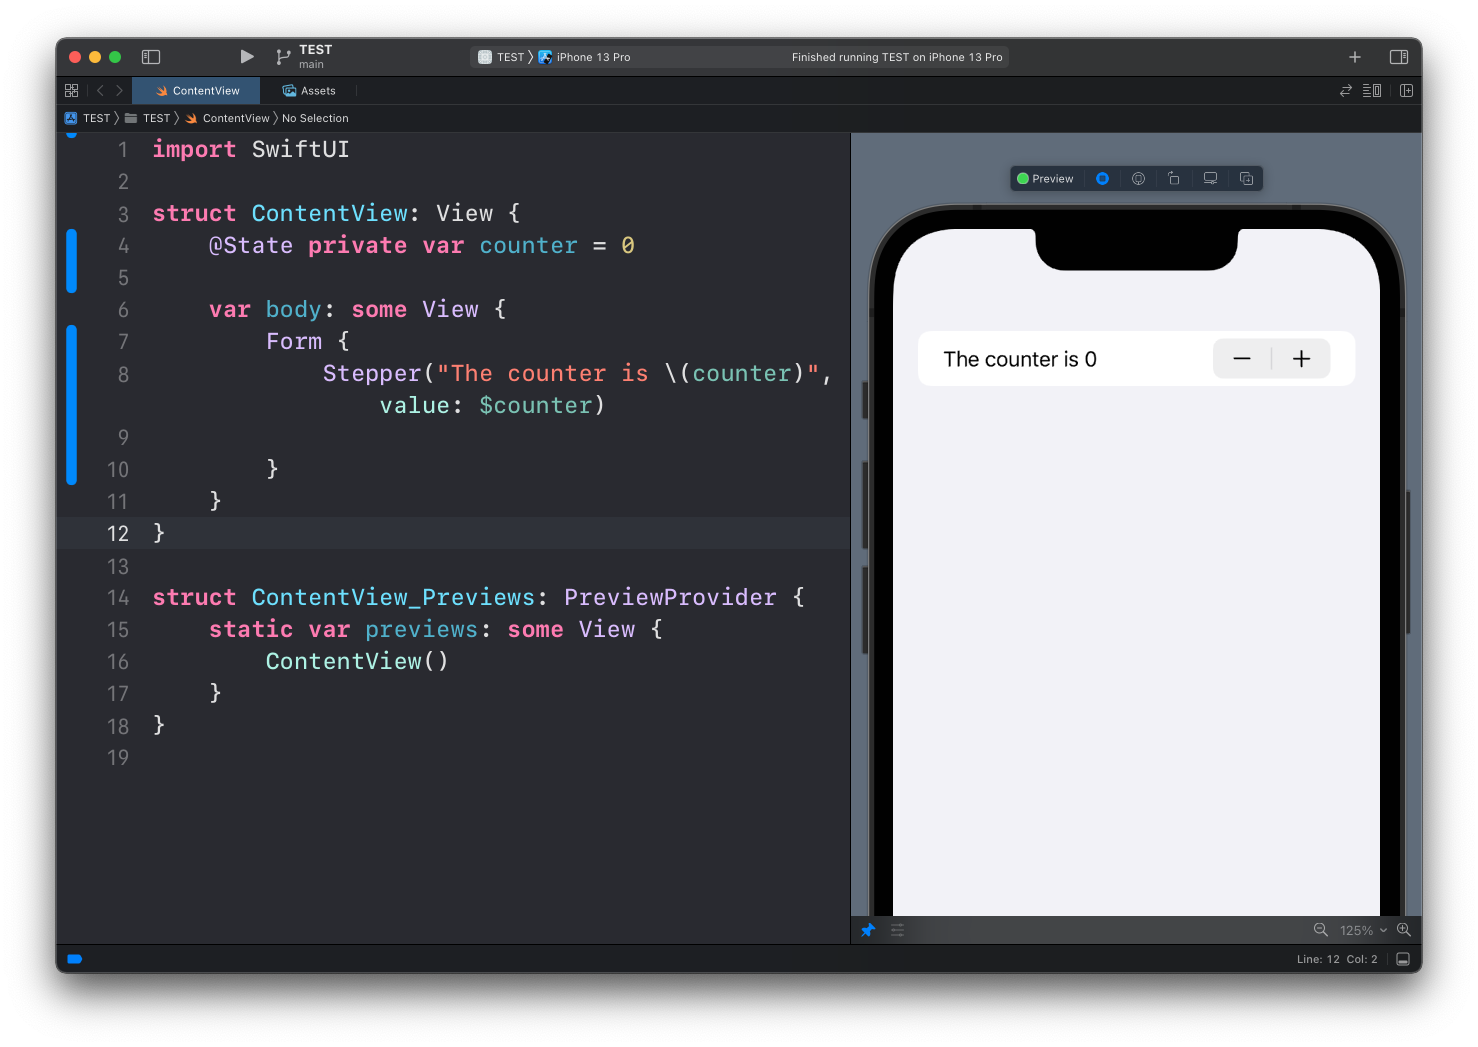This screenshot has height=1047, width=1478.
Task: Toggle the right inspector panel
Action: 1399,57
